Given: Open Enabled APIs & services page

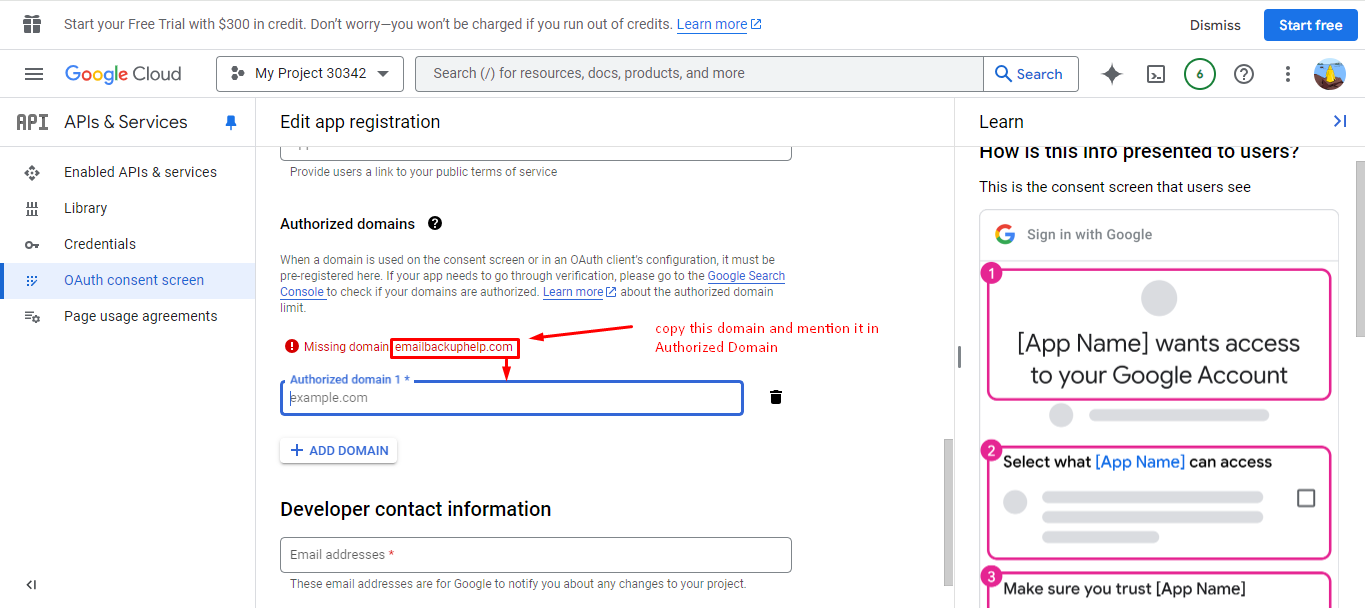Looking at the screenshot, I should click(x=140, y=172).
